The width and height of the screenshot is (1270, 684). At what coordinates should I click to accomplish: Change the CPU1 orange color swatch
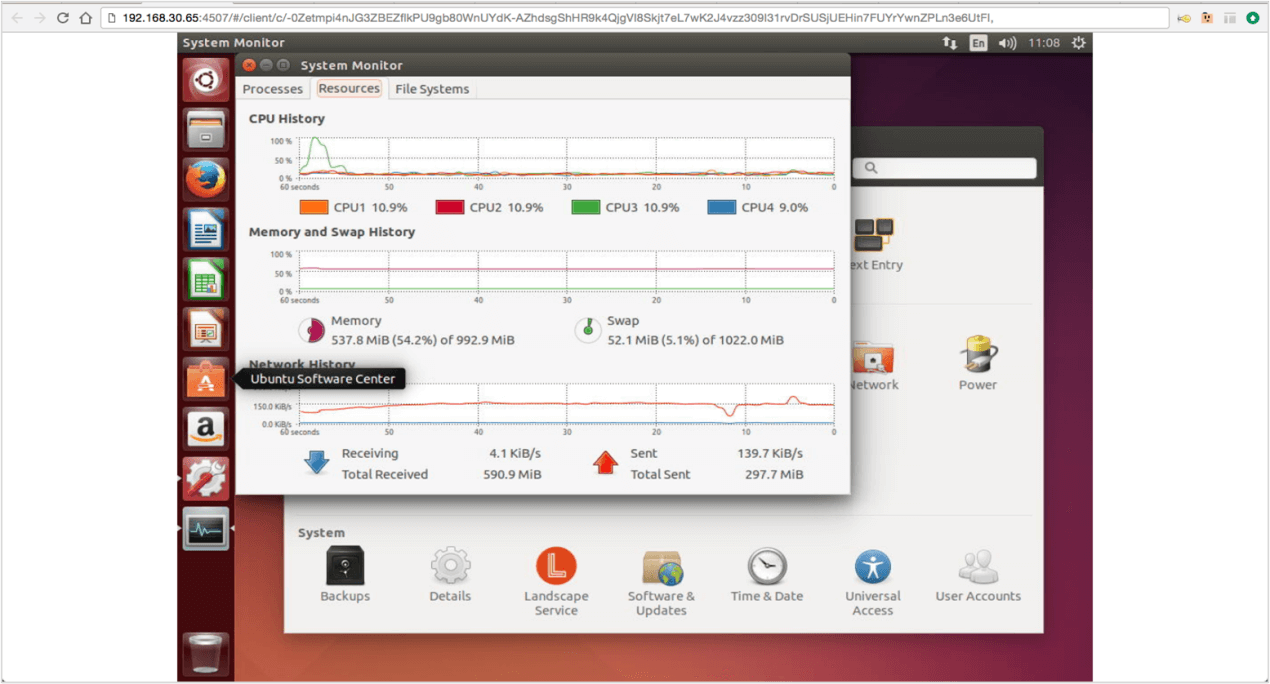(314, 208)
